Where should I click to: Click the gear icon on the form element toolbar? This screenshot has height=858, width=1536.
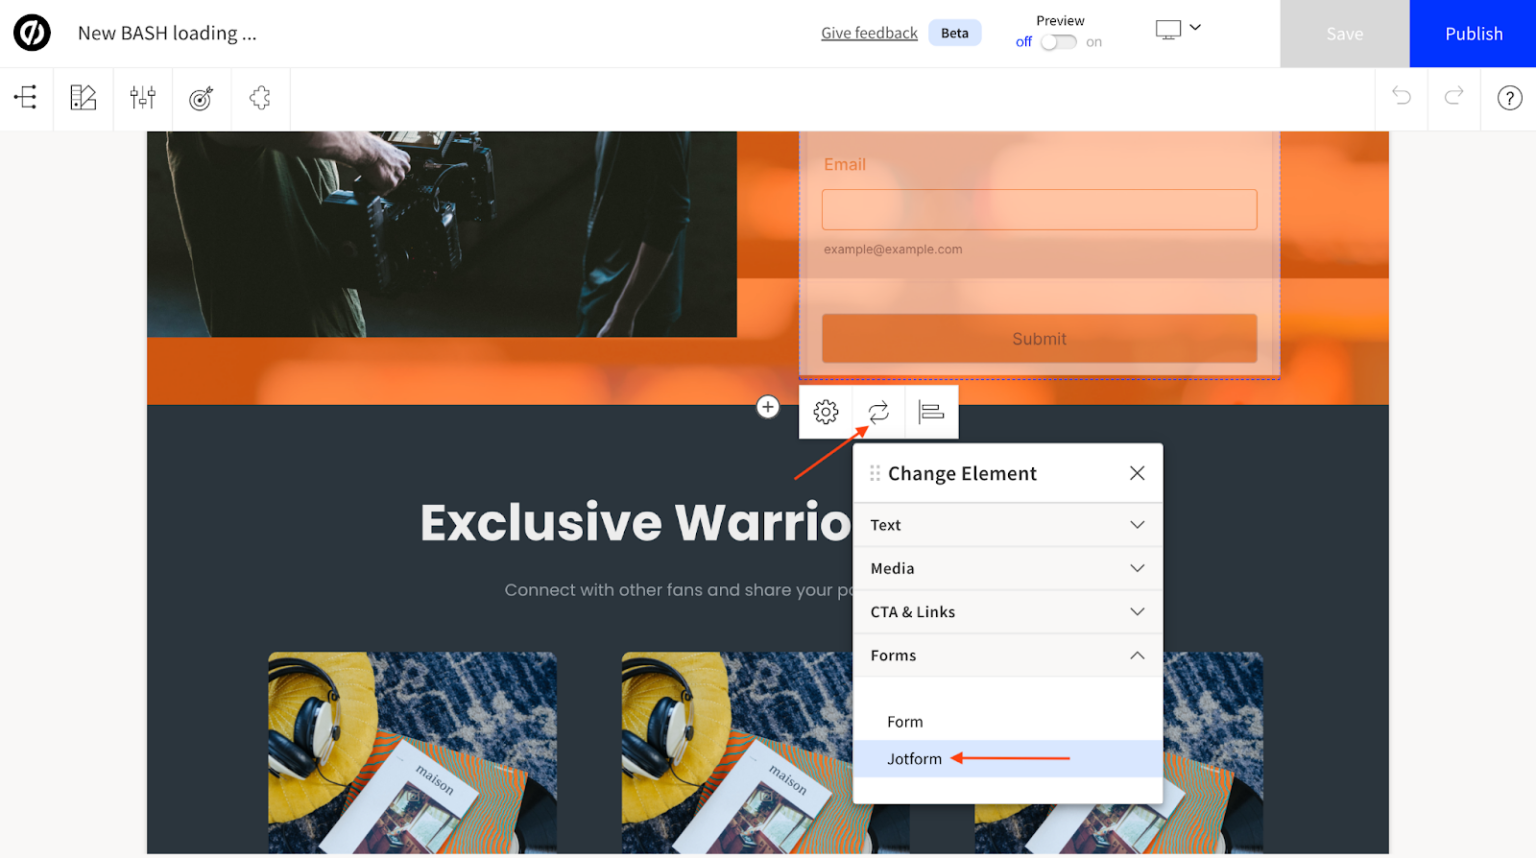coord(825,411)
